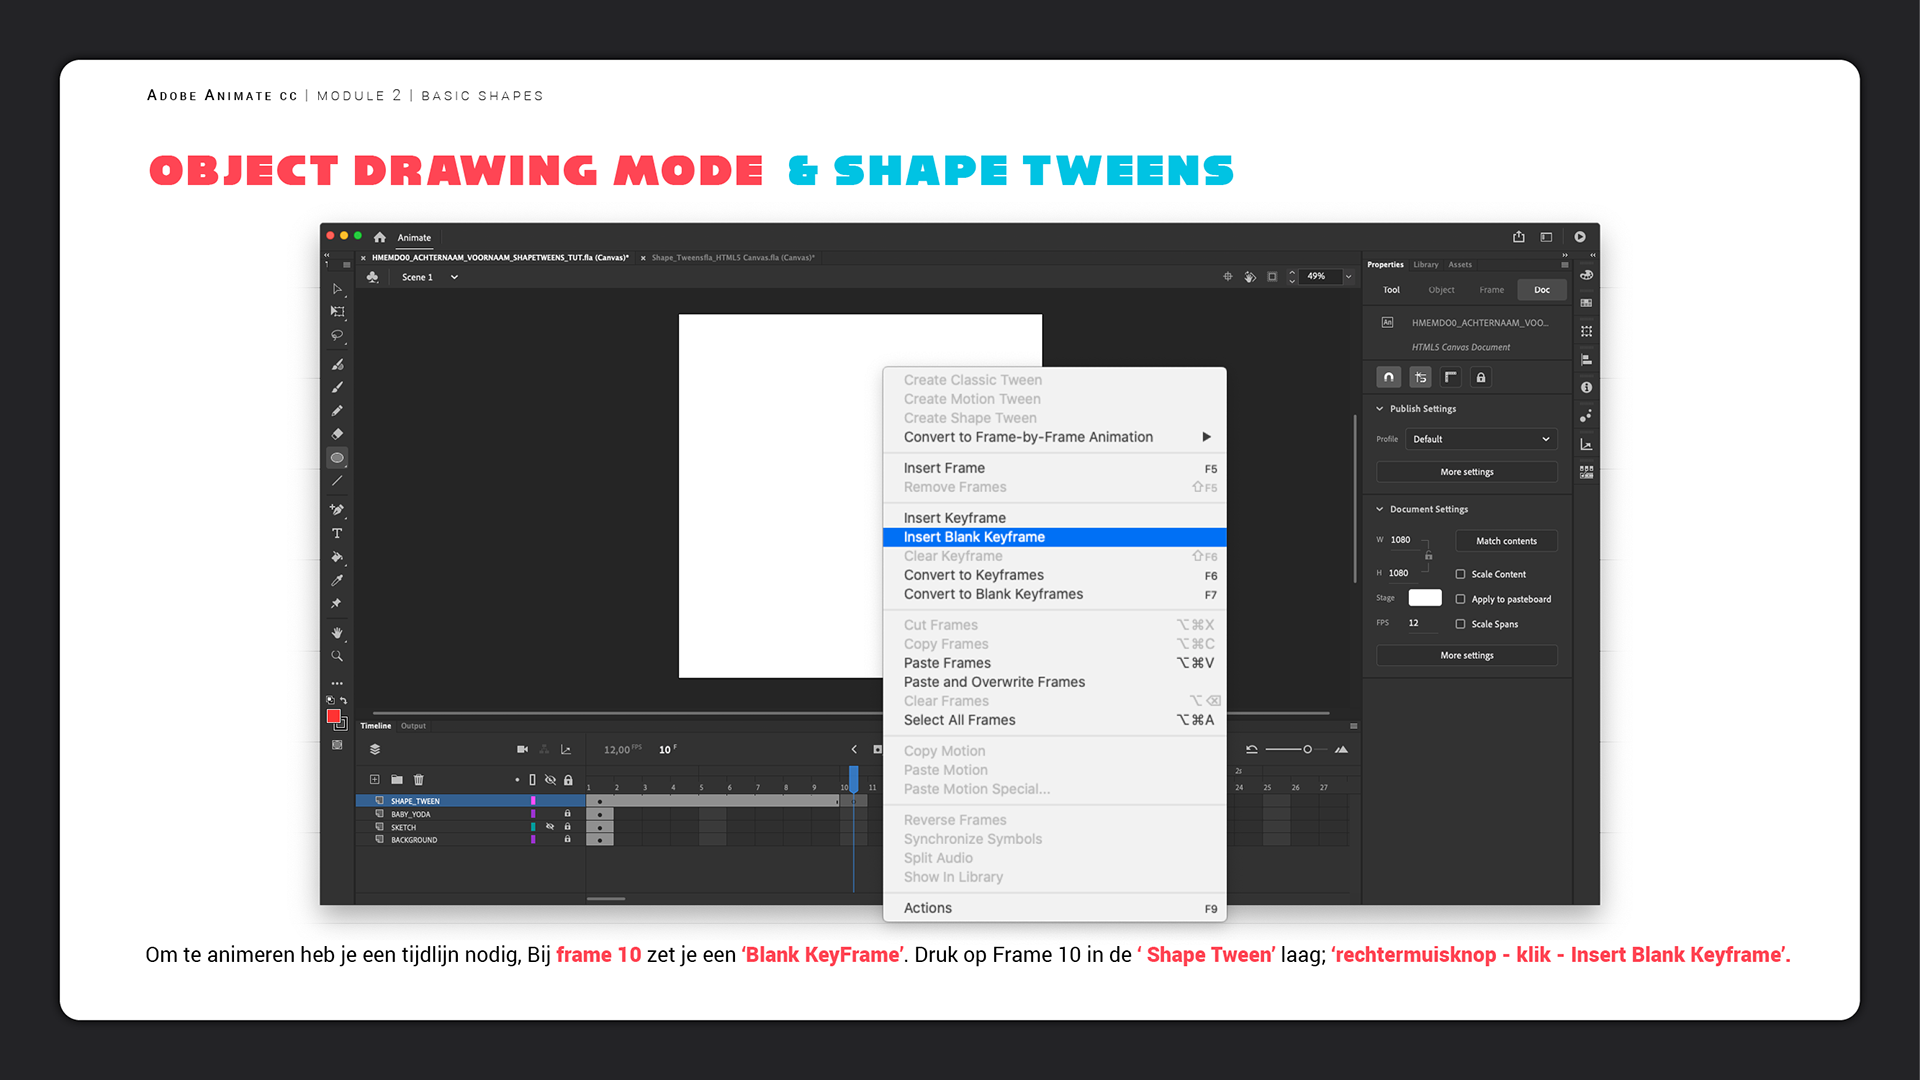Image resolution: width=1920 pixels, height=1080 pixels.
Task: Switch to the Library panel tab
Action: (x=1425, y=265)
